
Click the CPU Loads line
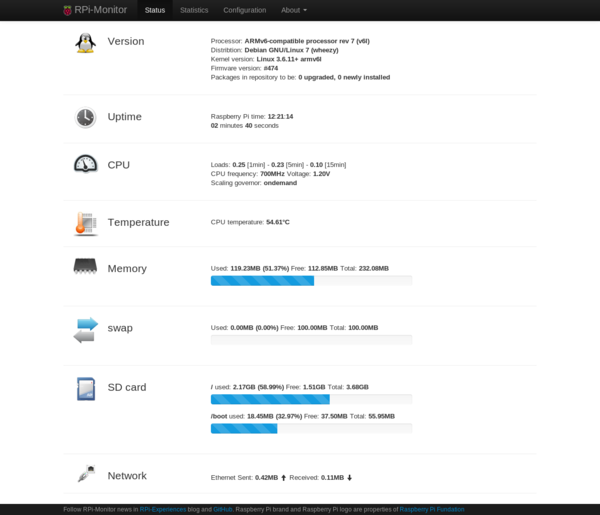(x=278, y=165)
